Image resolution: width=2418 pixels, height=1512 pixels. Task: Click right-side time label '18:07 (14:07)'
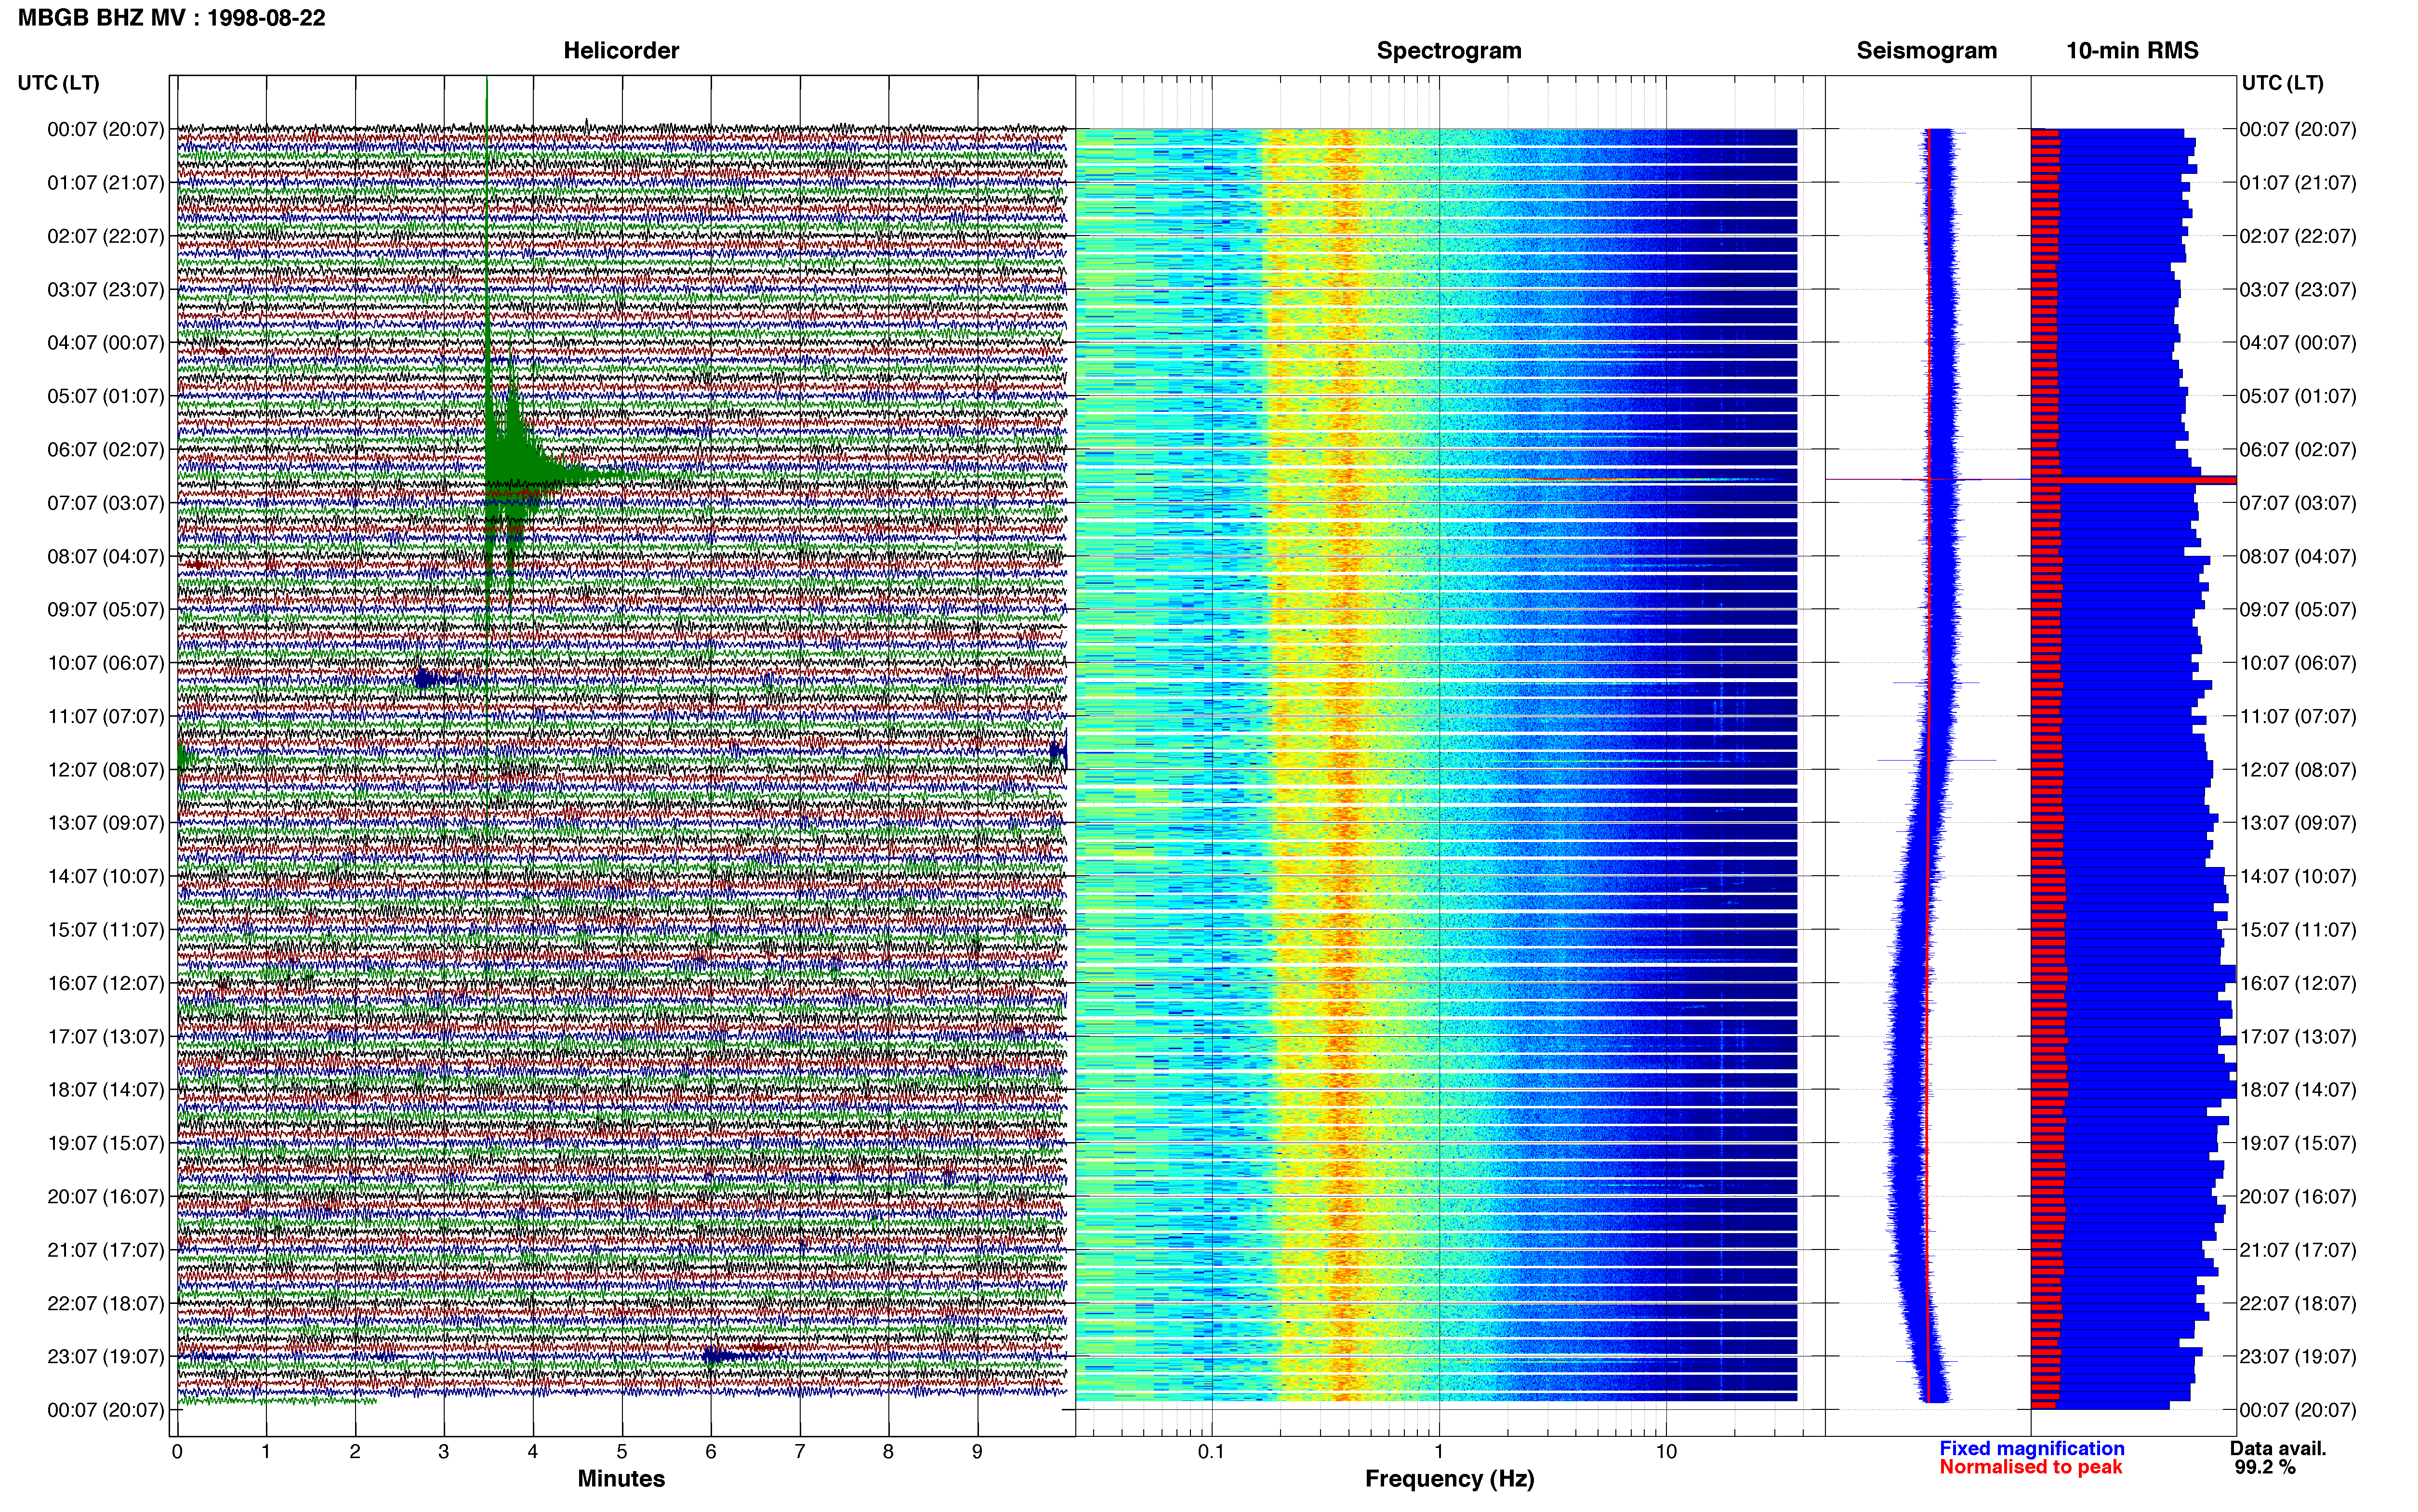tap(2298, 1090)
